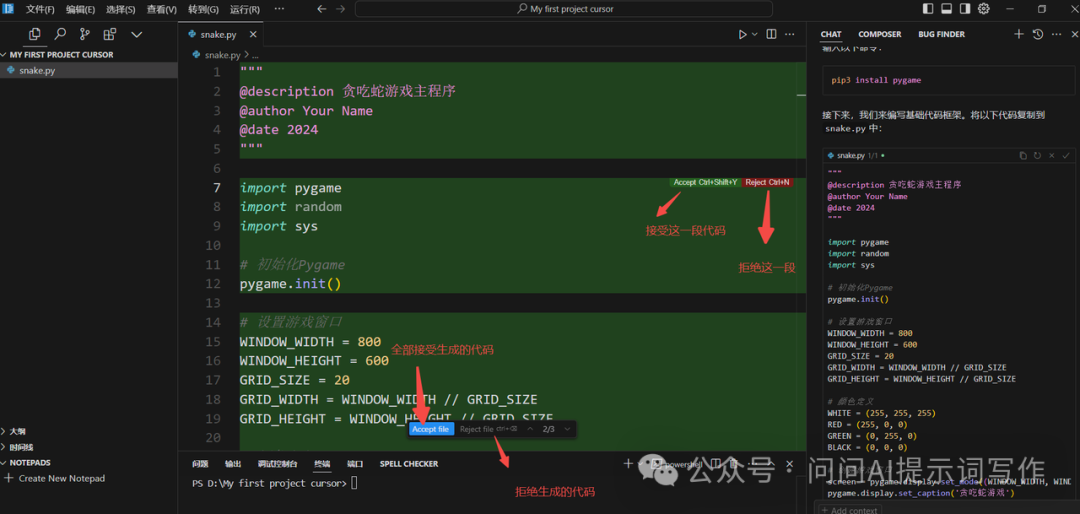Viewport: 1080px width, 514px height.
Task: Open the 查看(V) menu
Action: [x=161, y=10]
